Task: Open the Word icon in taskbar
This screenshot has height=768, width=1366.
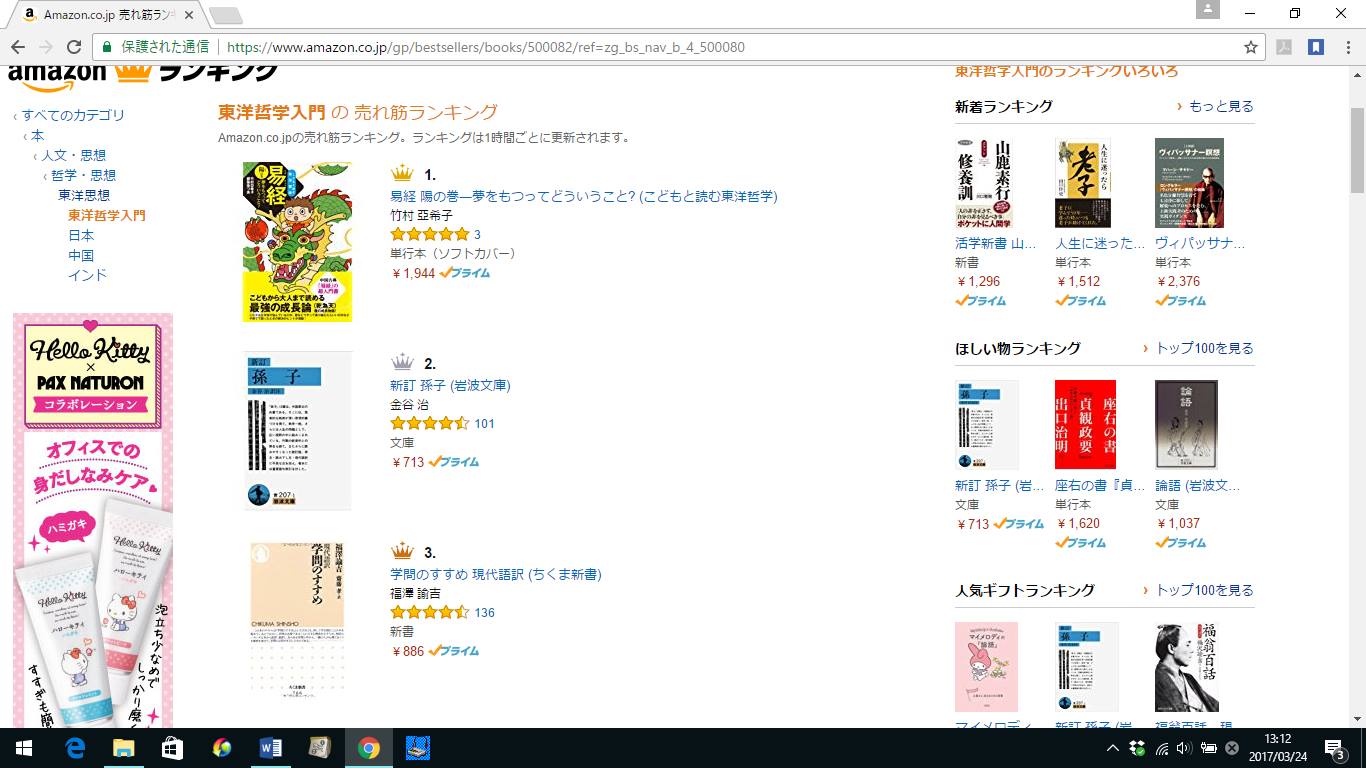Action: (x=270, y=748)
